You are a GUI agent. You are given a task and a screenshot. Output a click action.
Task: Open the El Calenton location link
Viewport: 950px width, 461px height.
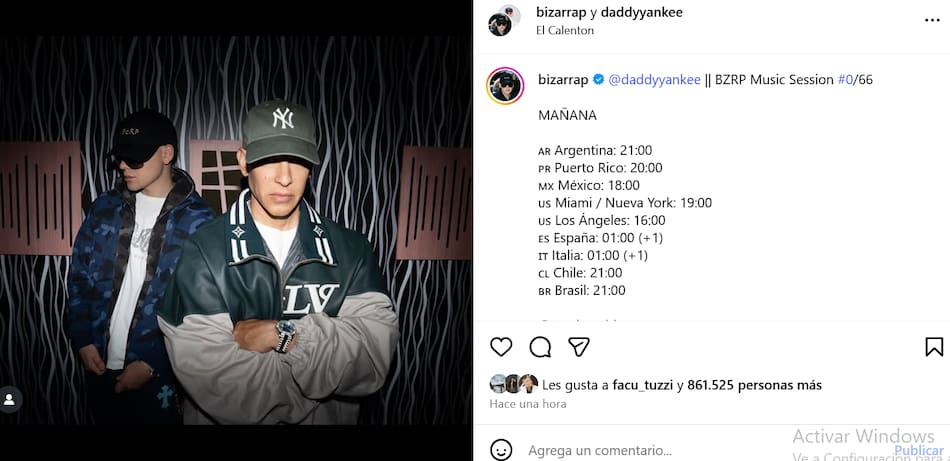(x=565, y=30)
